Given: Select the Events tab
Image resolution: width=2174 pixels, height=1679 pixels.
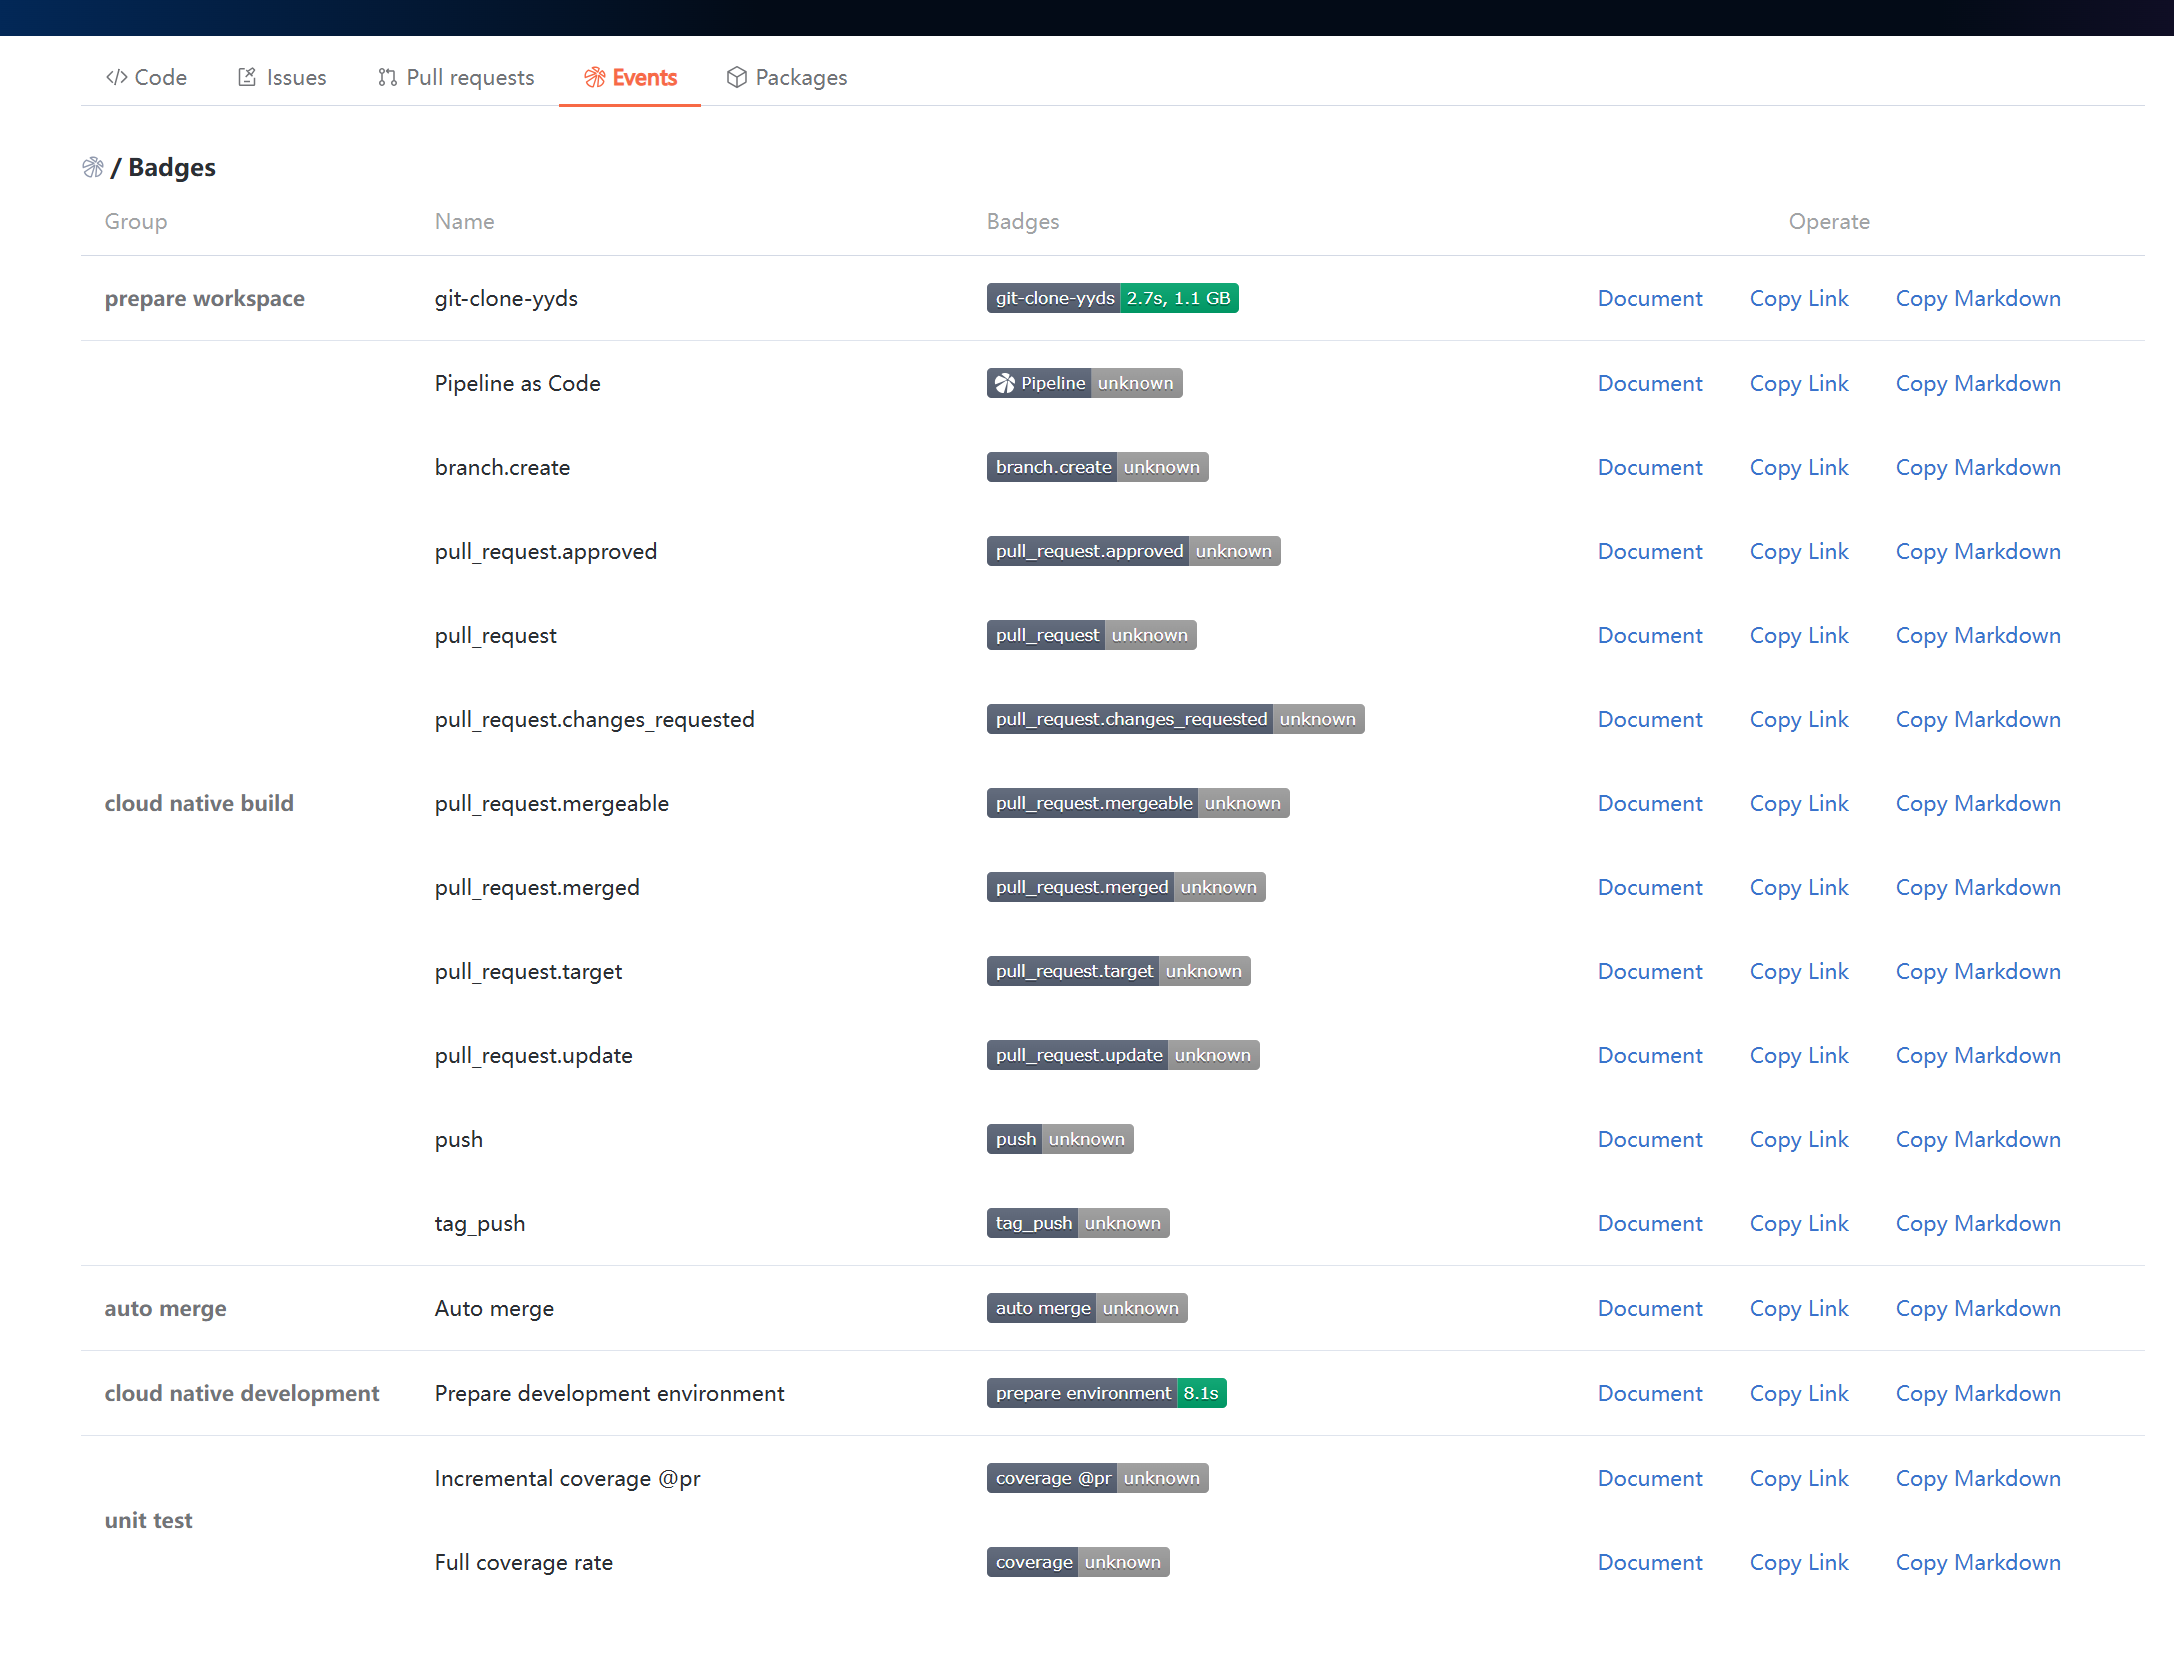Looking at the screenshot, I should tap(630, 77).
